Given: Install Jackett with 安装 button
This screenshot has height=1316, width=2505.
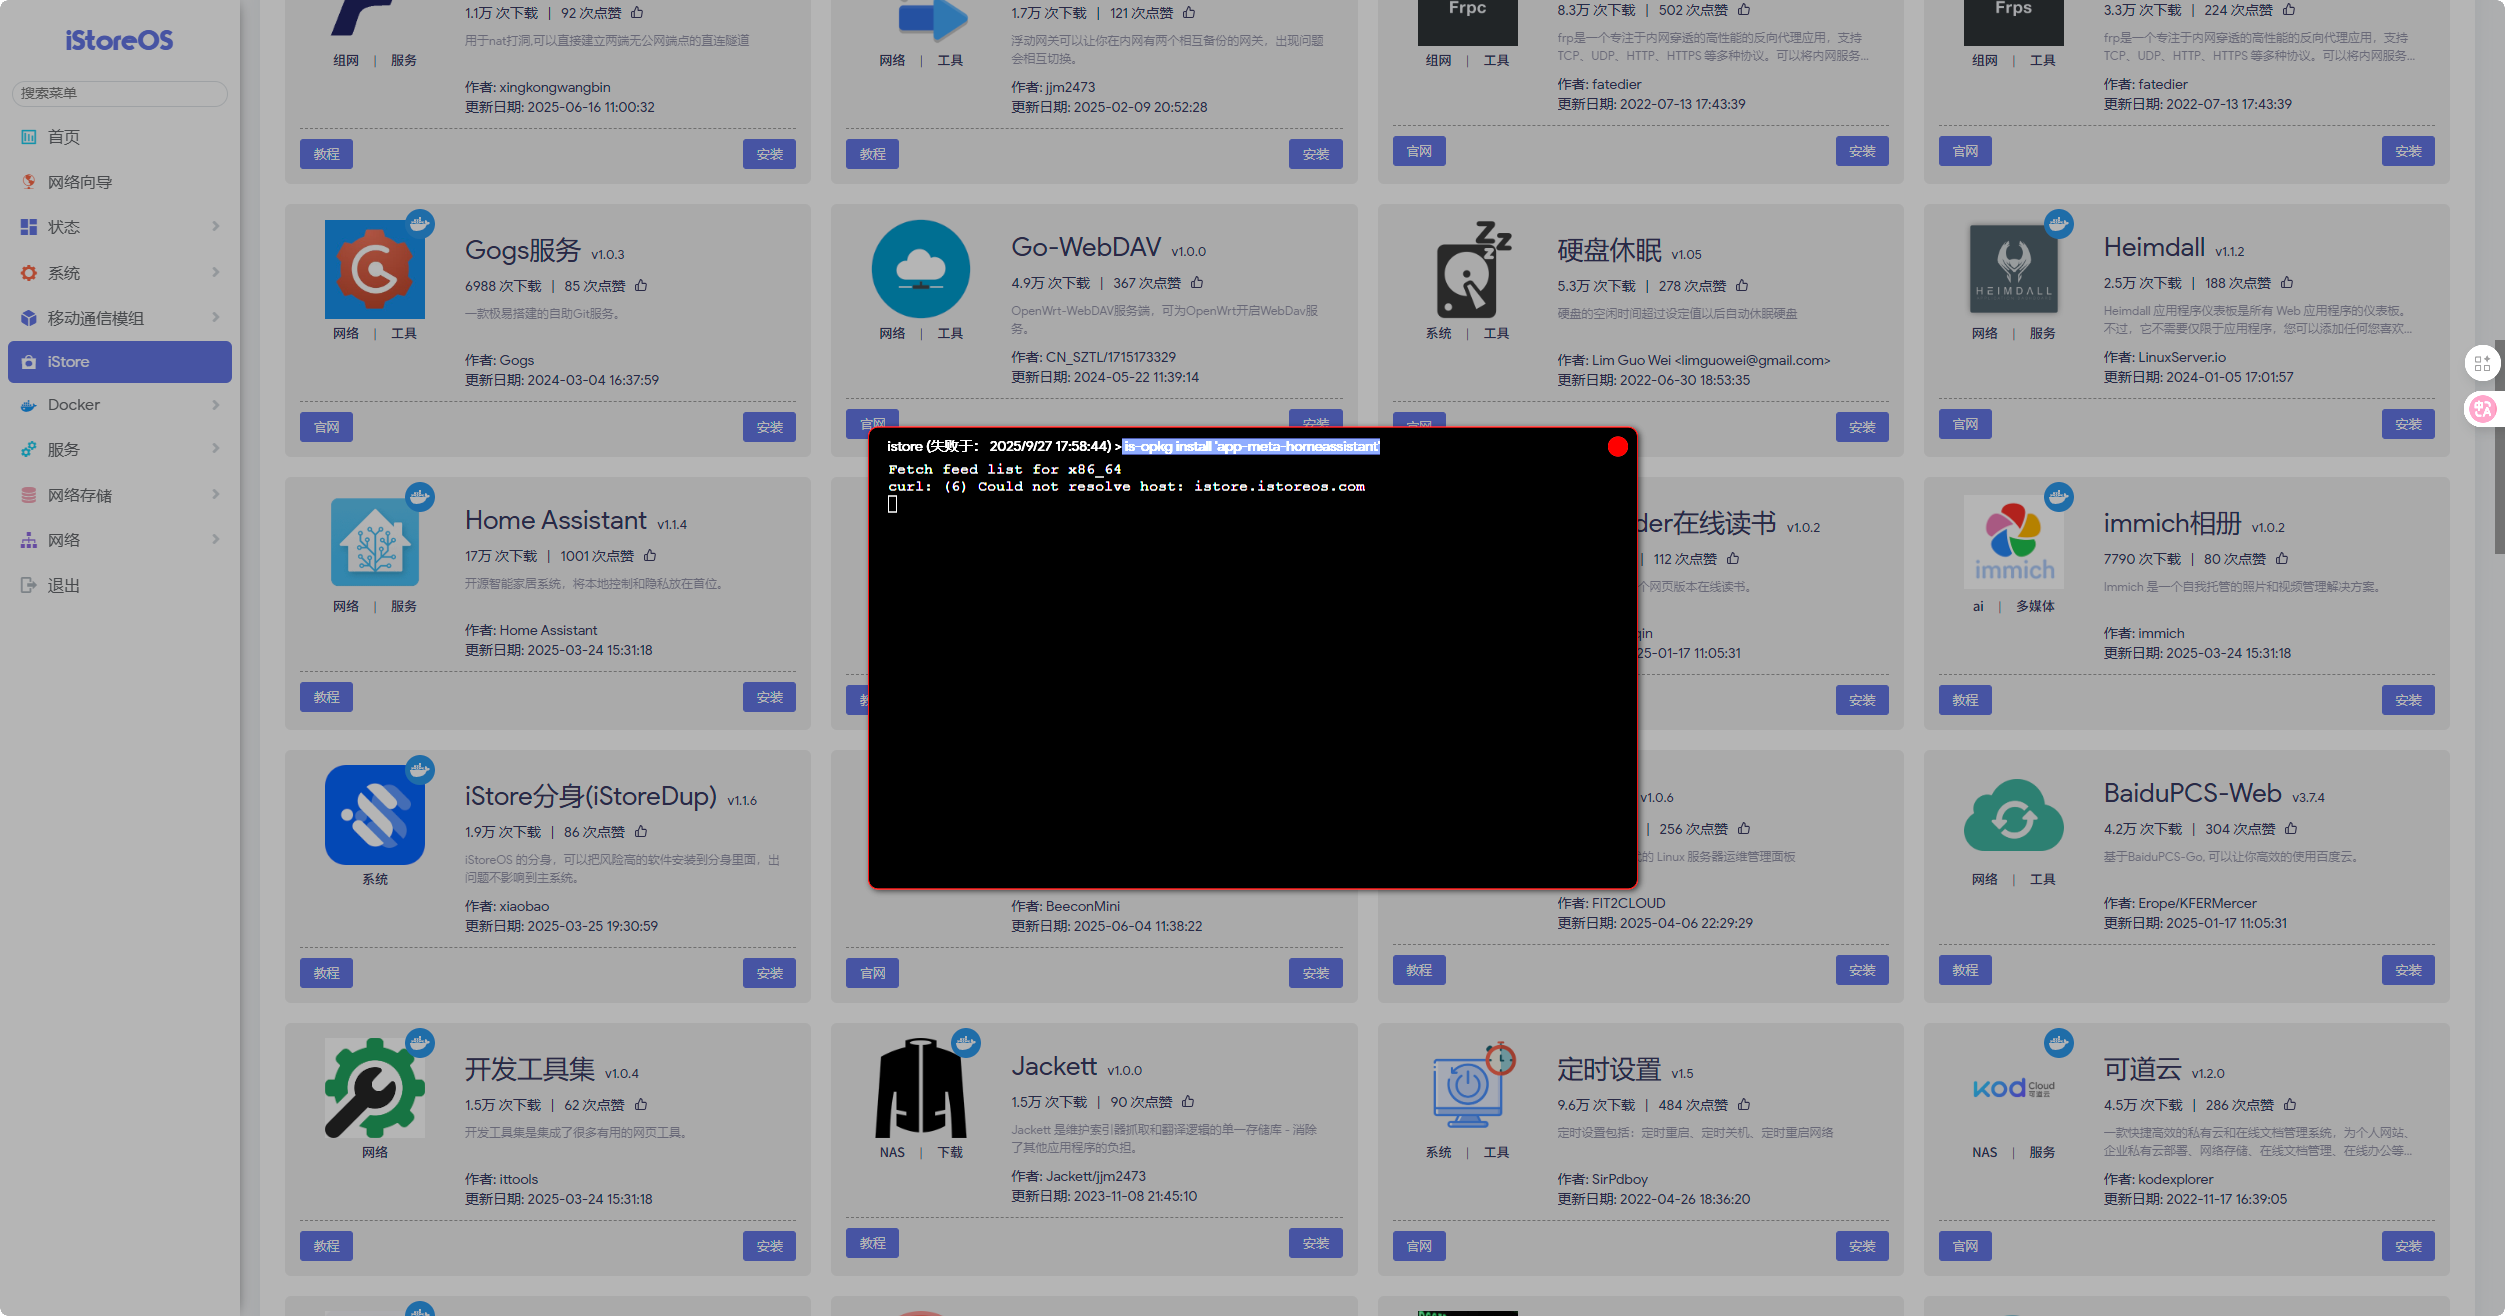Looking at the screenshot, I should (x=1315, y=1243).
